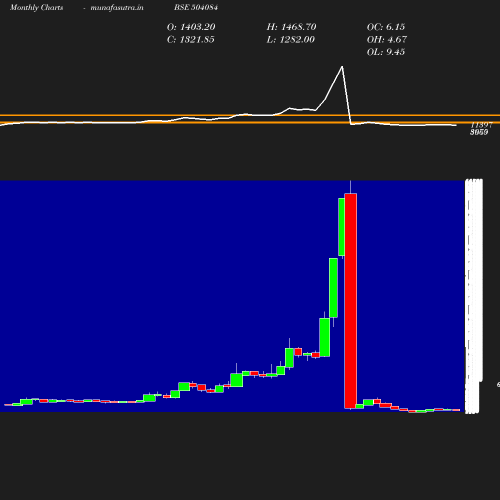500x500 pixels.
Task: Click the 'OH: 4.67' reading
Action: pos(387,40)
